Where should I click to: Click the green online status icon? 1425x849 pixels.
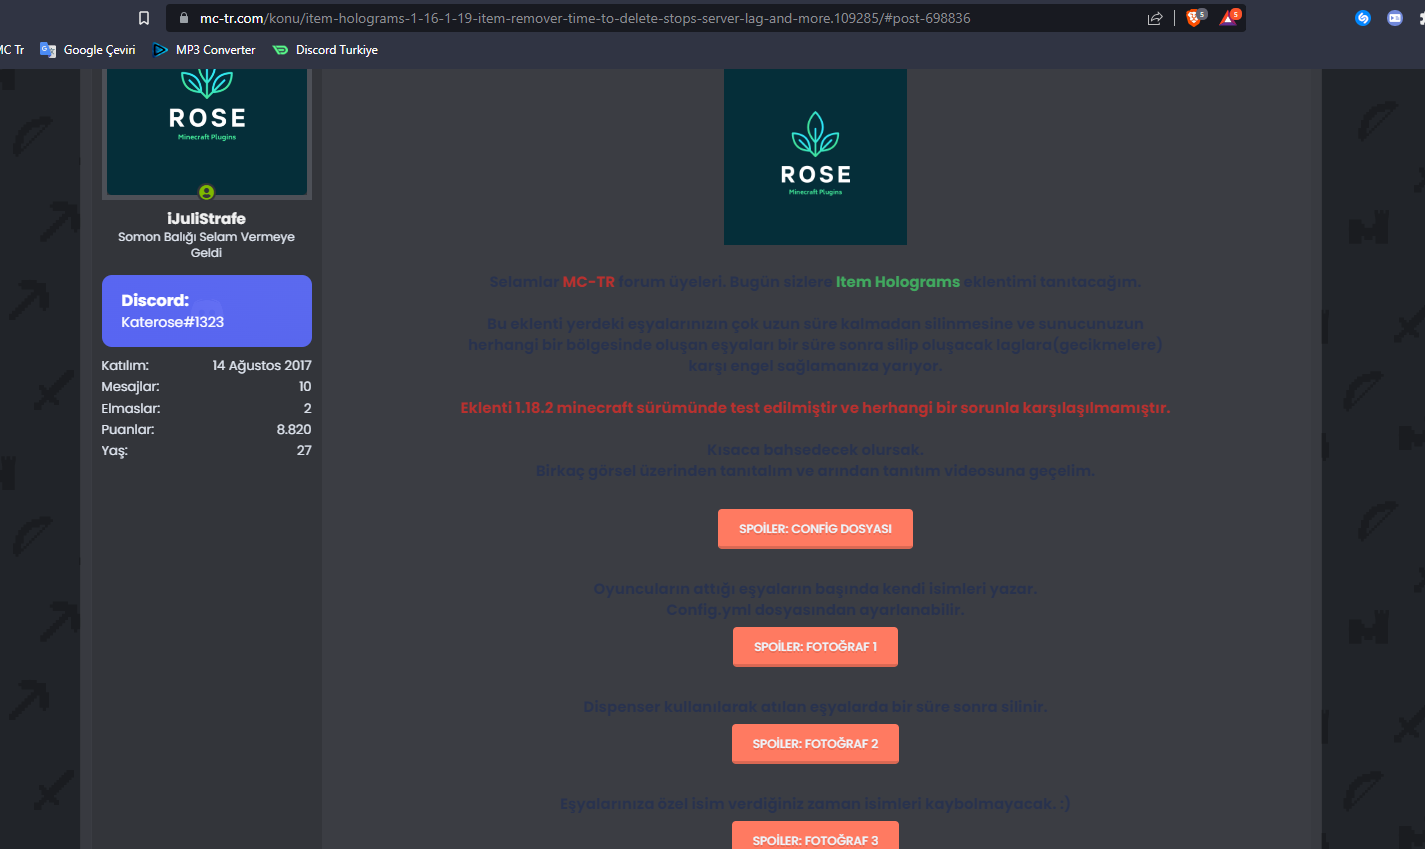(206, 192)
